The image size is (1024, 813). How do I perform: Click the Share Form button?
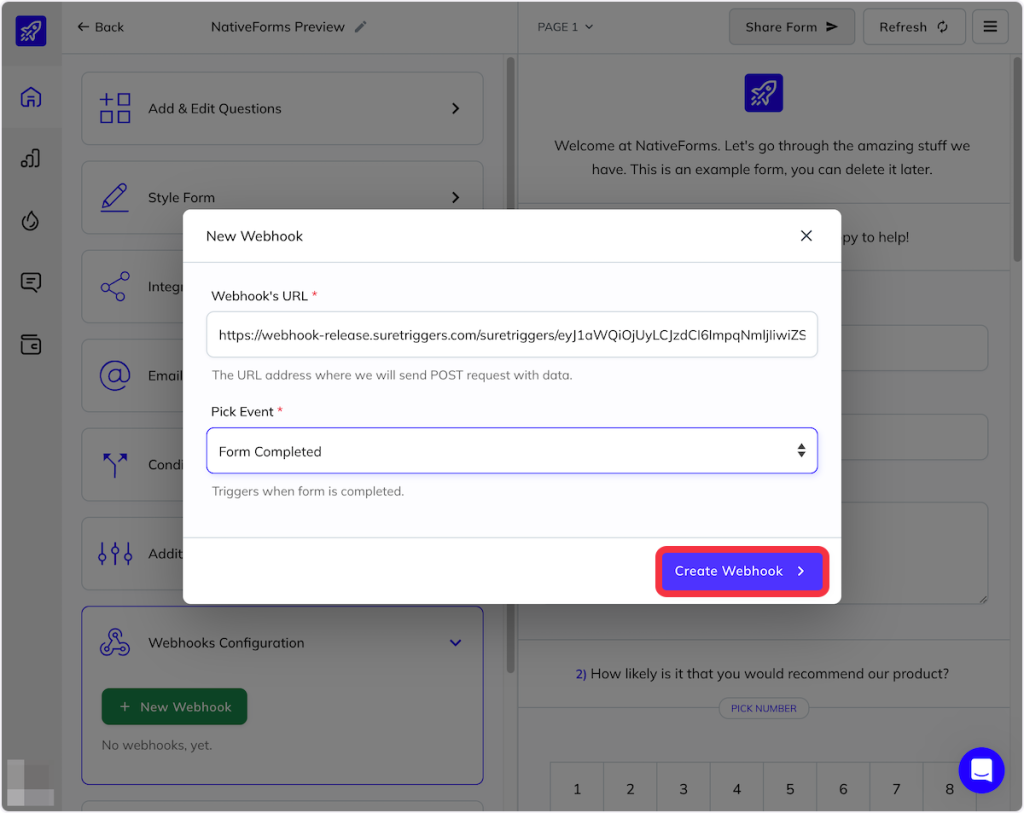point(791,27)
